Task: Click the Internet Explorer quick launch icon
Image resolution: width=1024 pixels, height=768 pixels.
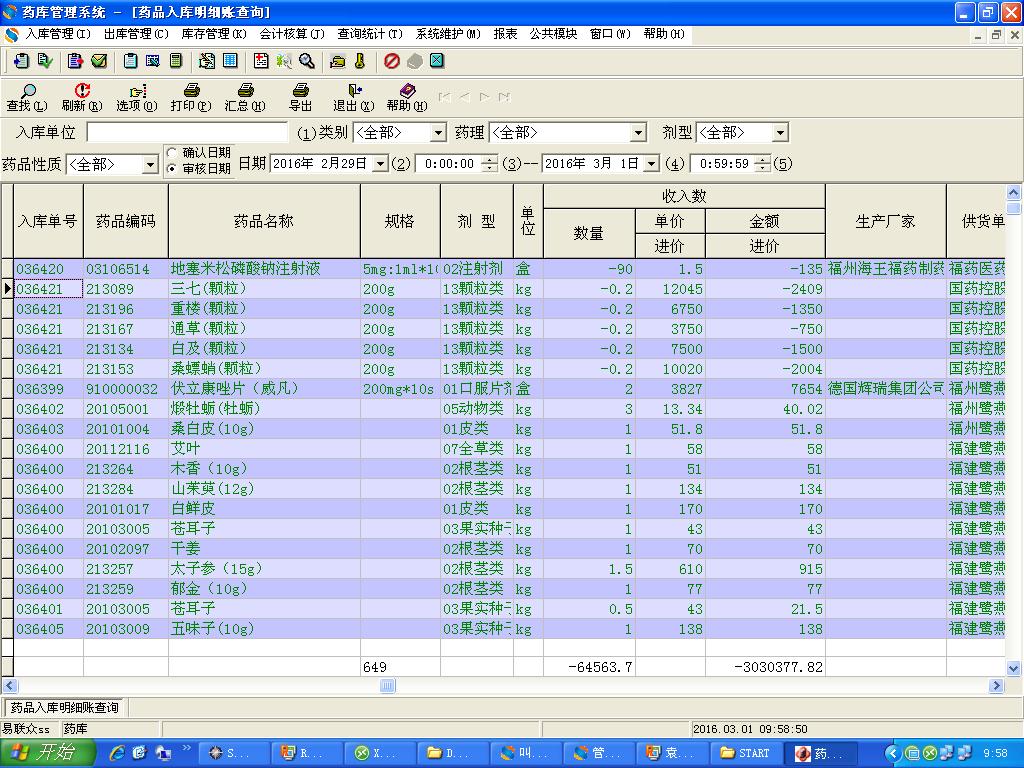Action: [x=117, y=753]
